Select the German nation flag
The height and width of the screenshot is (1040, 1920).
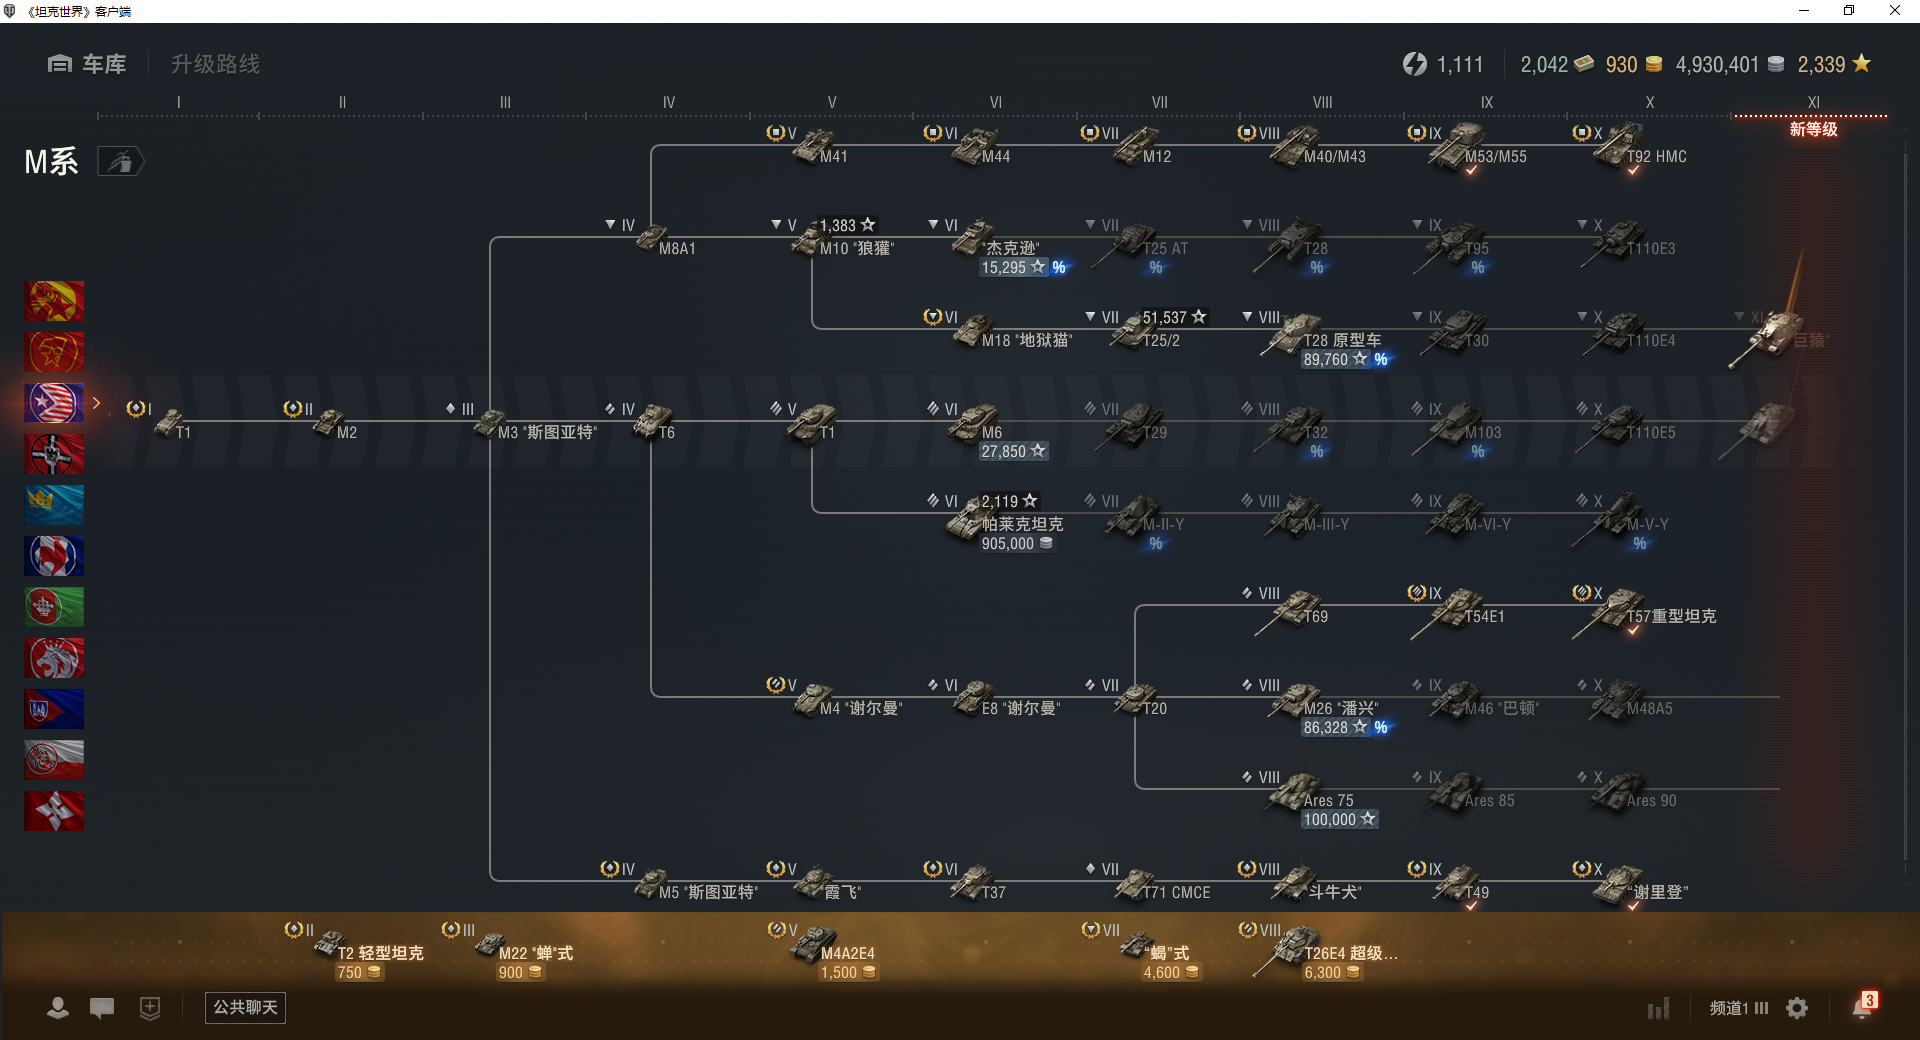click(x=54, y=454)
